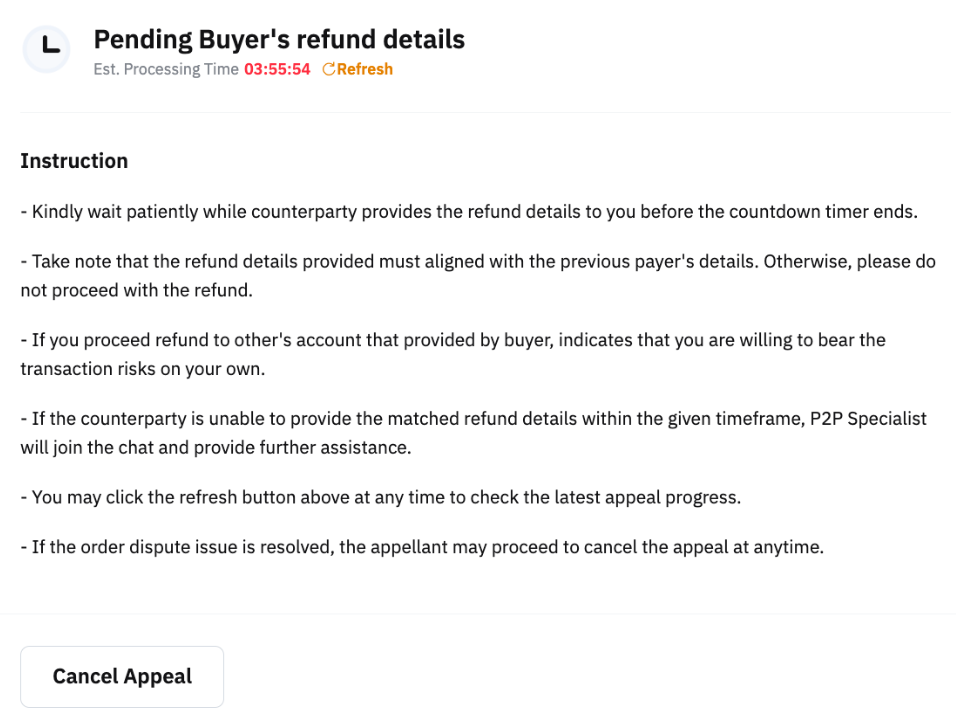Click the Est. Processing Time label
The width and height of the screenshot is (956, 728).
click(x=166, y=69)
